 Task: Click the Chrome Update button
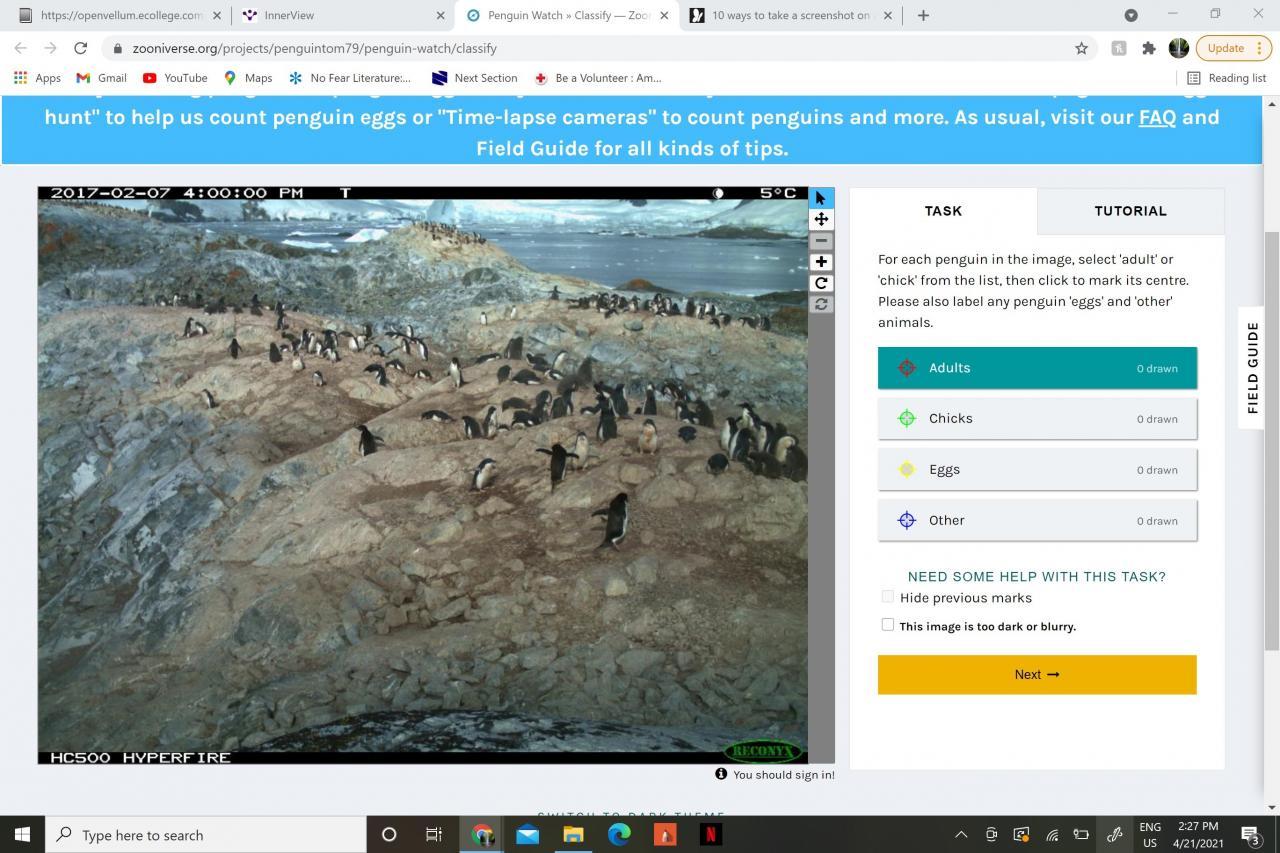(1226, 48)
